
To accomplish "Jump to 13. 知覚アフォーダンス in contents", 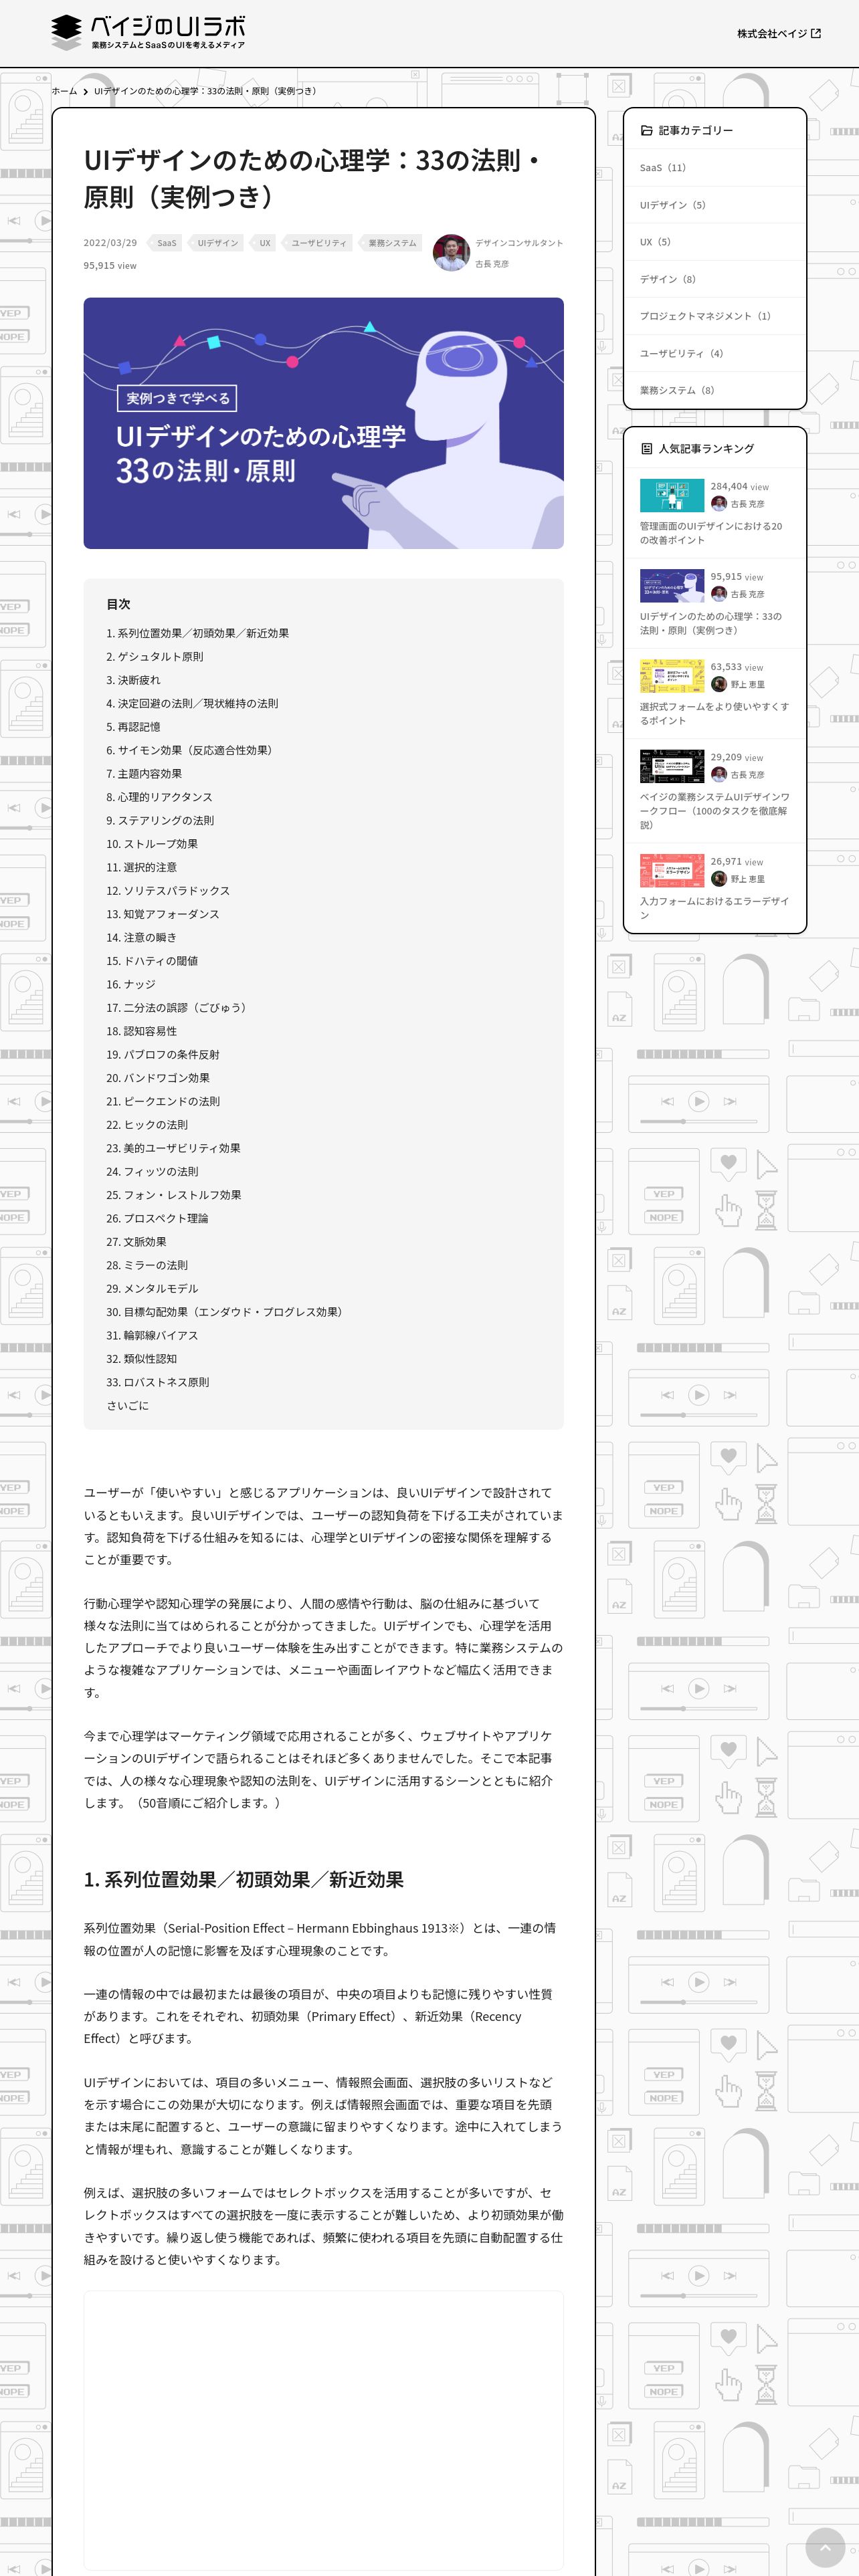I will point(163,914).
